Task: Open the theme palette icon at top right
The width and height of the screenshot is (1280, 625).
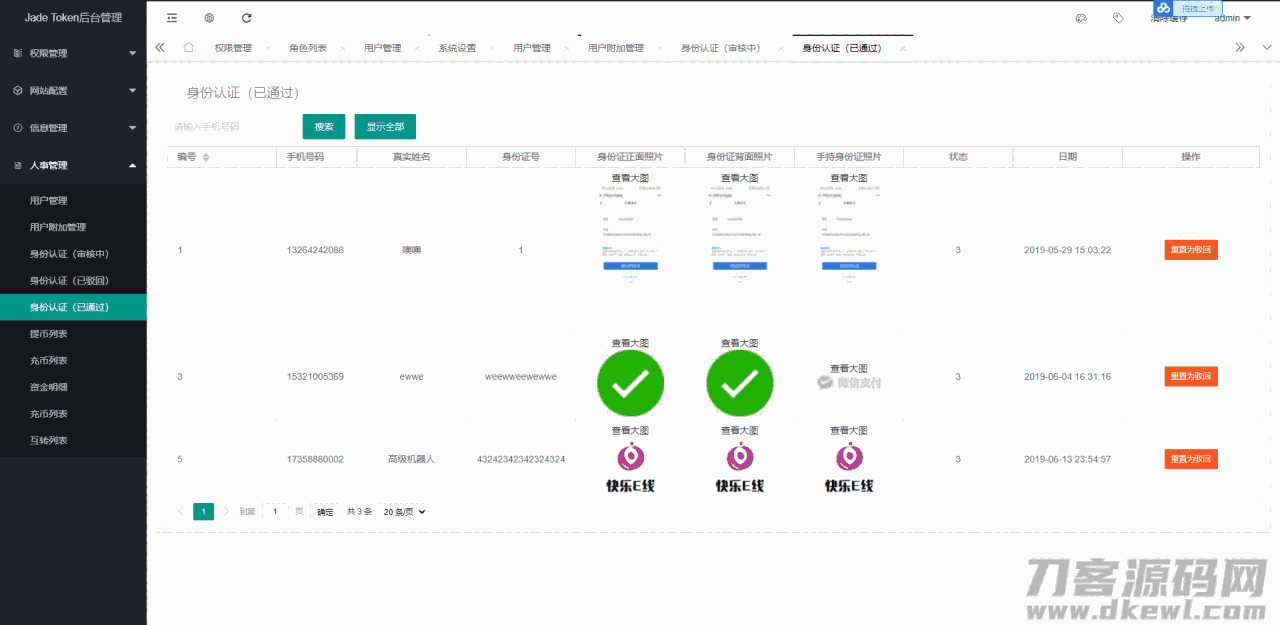Action: tap(1081, 17)
